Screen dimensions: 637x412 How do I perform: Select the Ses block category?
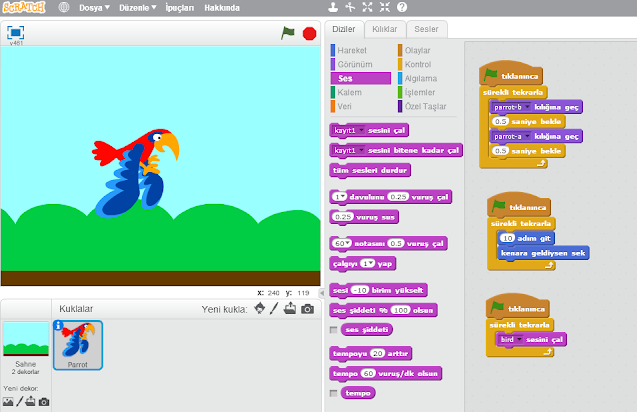pyautogui.click(x=361, y=78)
